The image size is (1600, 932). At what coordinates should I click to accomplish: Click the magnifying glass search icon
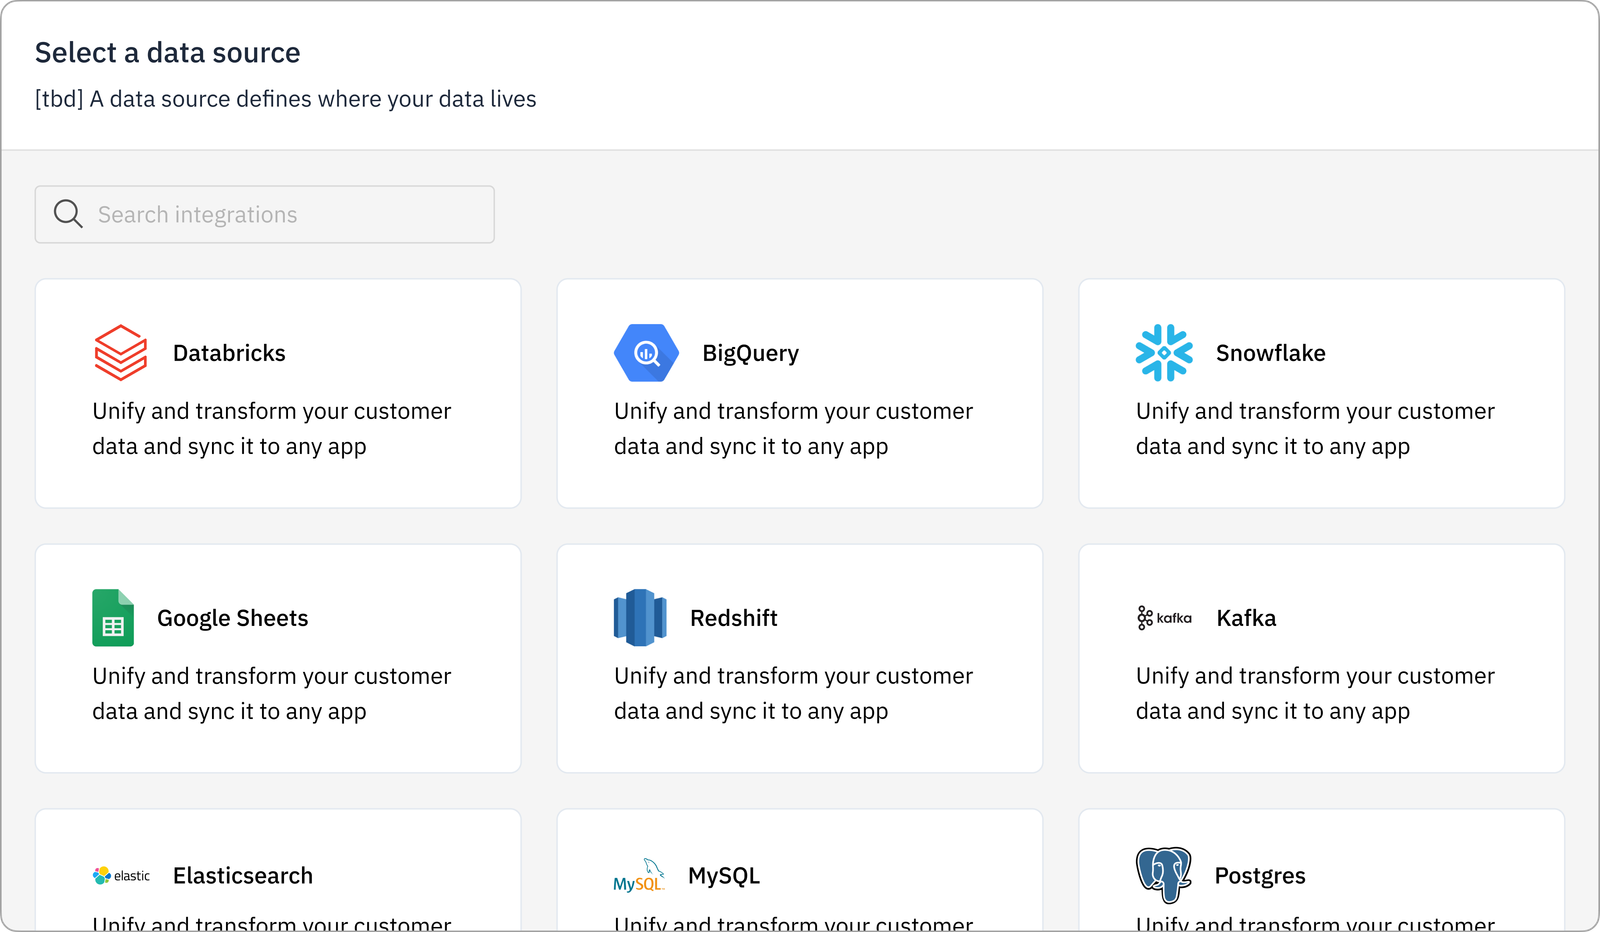pyautogui.click(x=68, y=213)
